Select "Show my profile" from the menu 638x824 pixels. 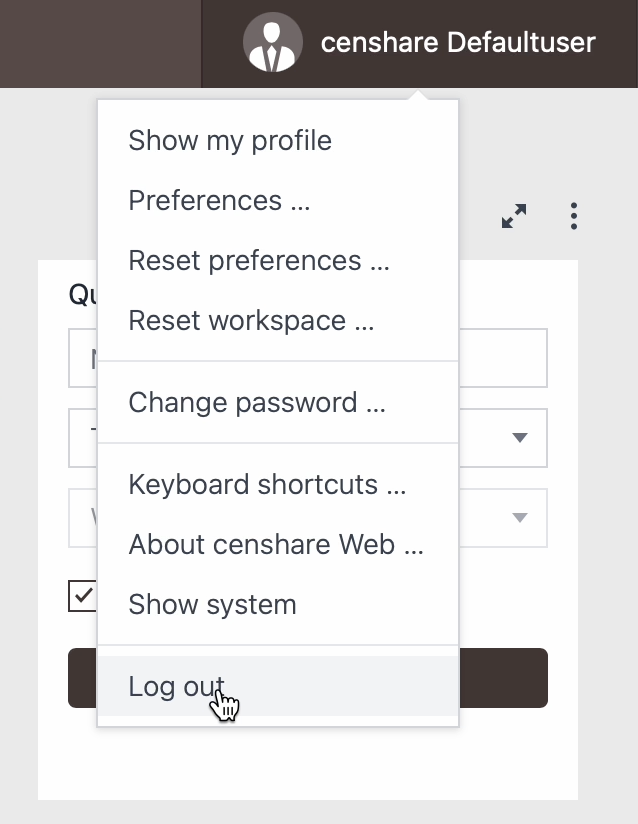229,140
